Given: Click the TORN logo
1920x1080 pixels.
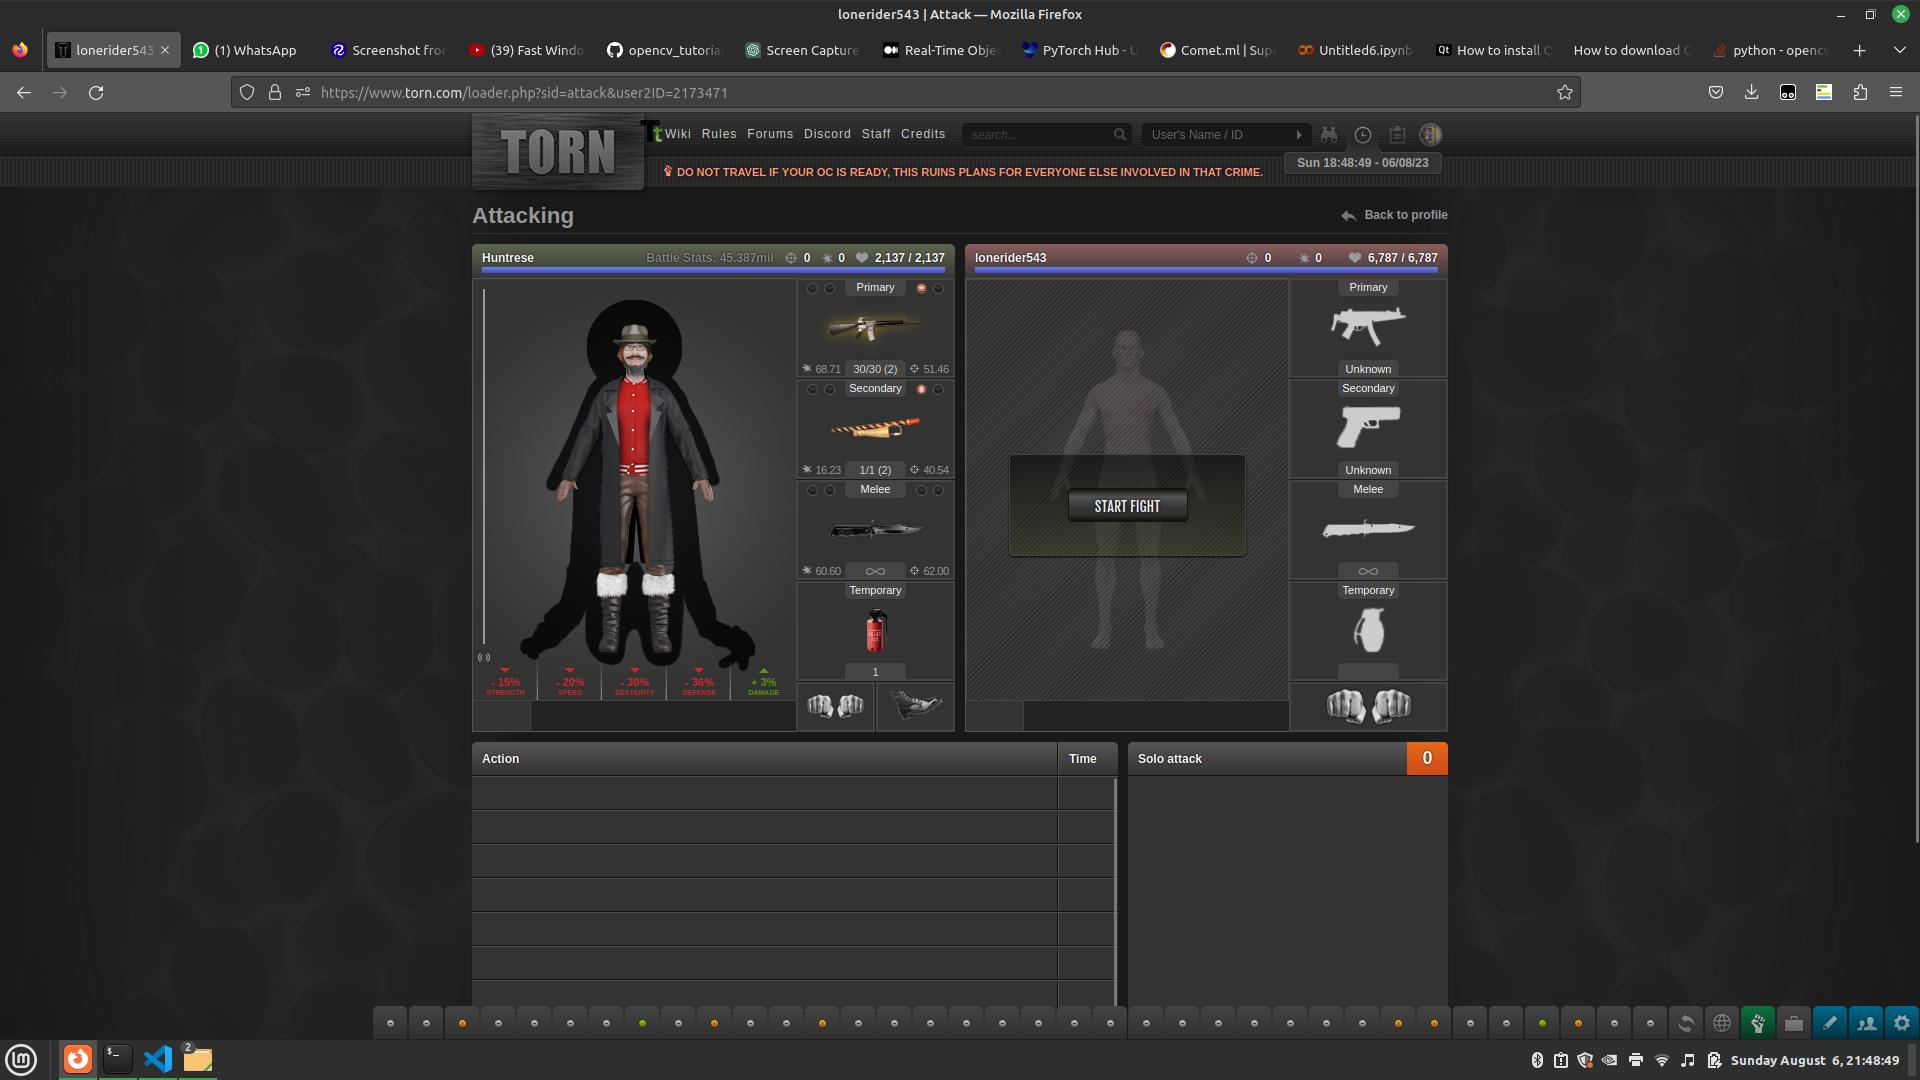Looking at the screenshot, I should 558,152.
